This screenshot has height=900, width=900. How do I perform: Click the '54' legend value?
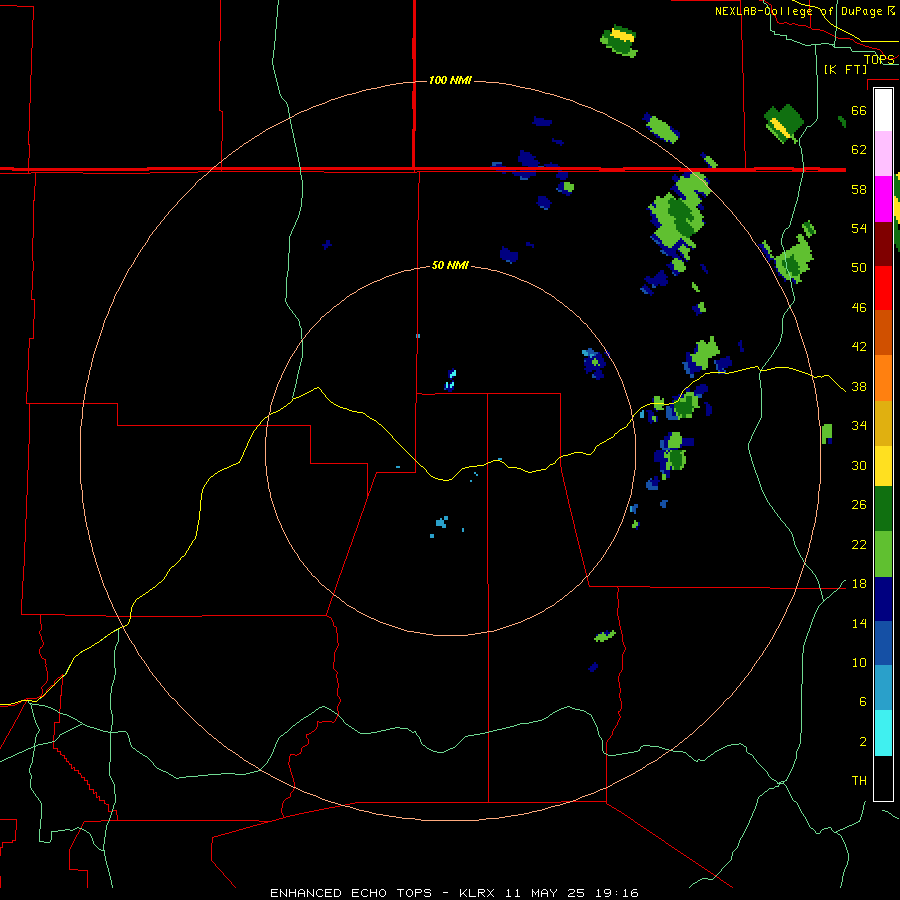tap(859, 228)
